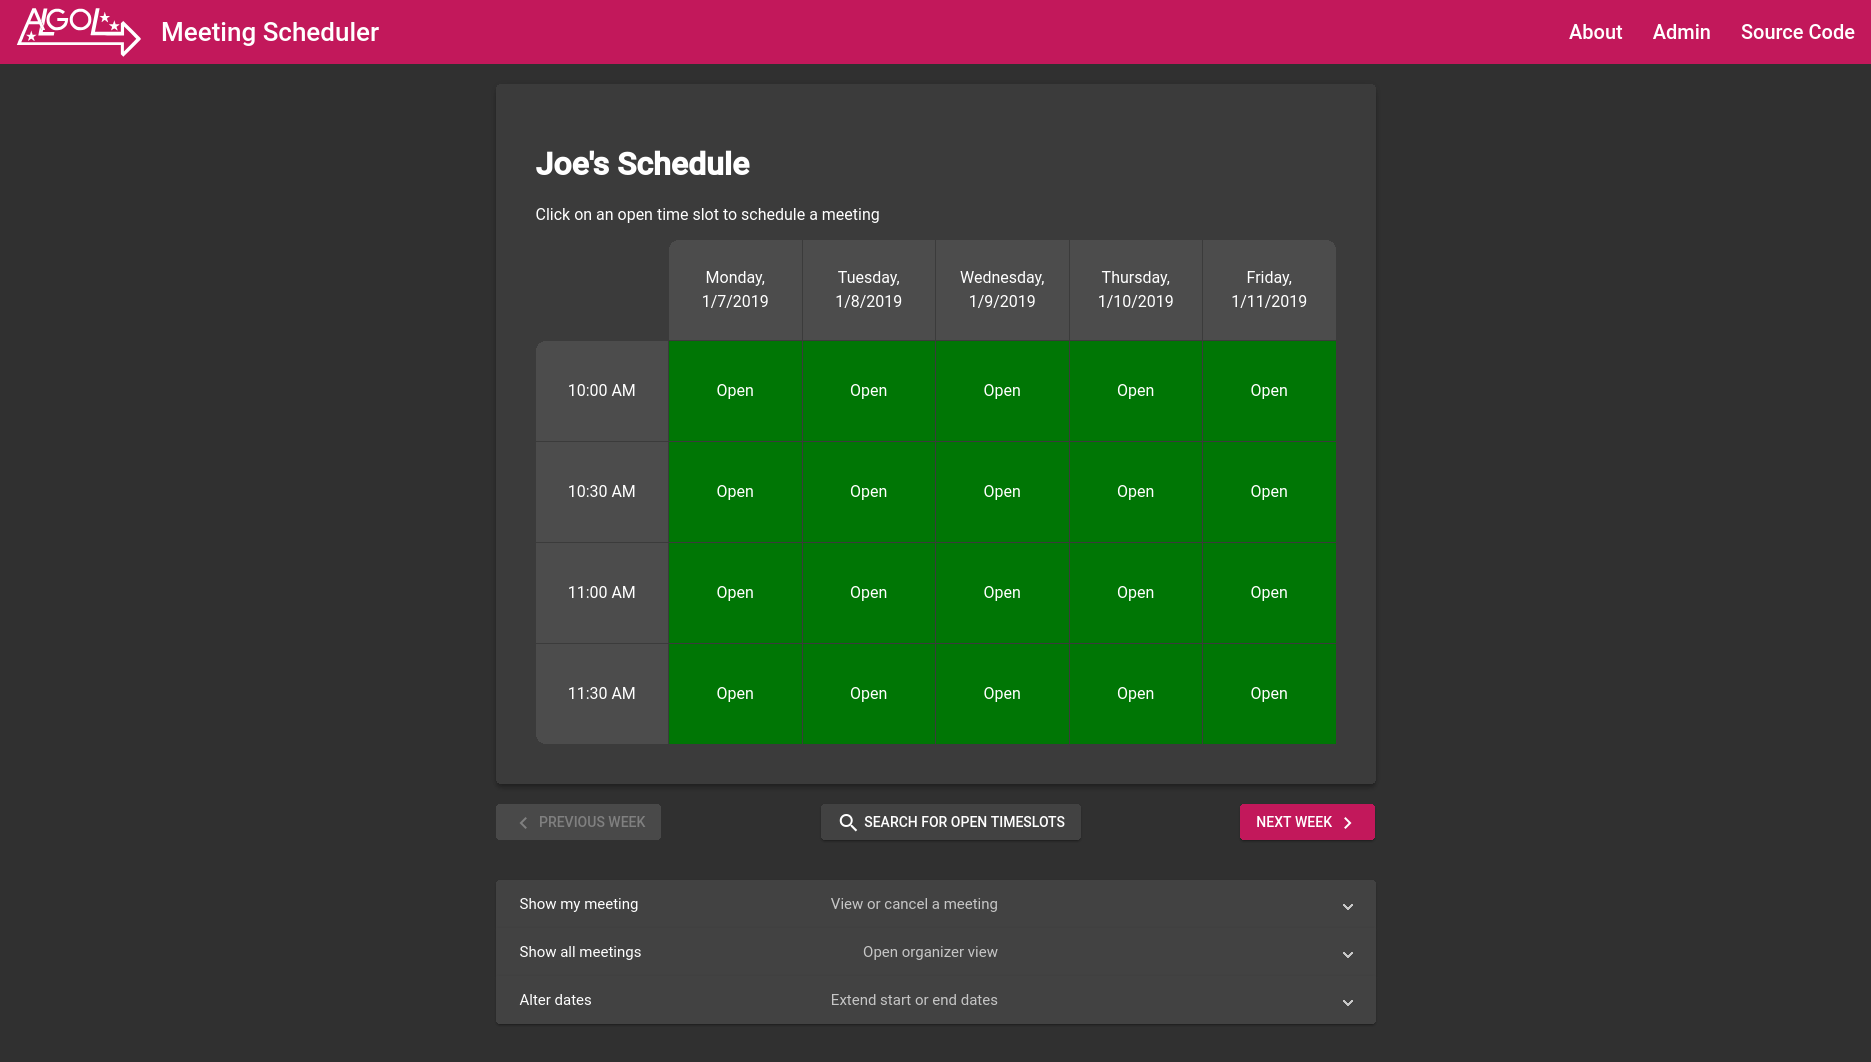The width and height of the screenshot is (1871, 1062).
Task: Book the Wednesday 11:00 AM open slot
Action: coord(1002,593)
